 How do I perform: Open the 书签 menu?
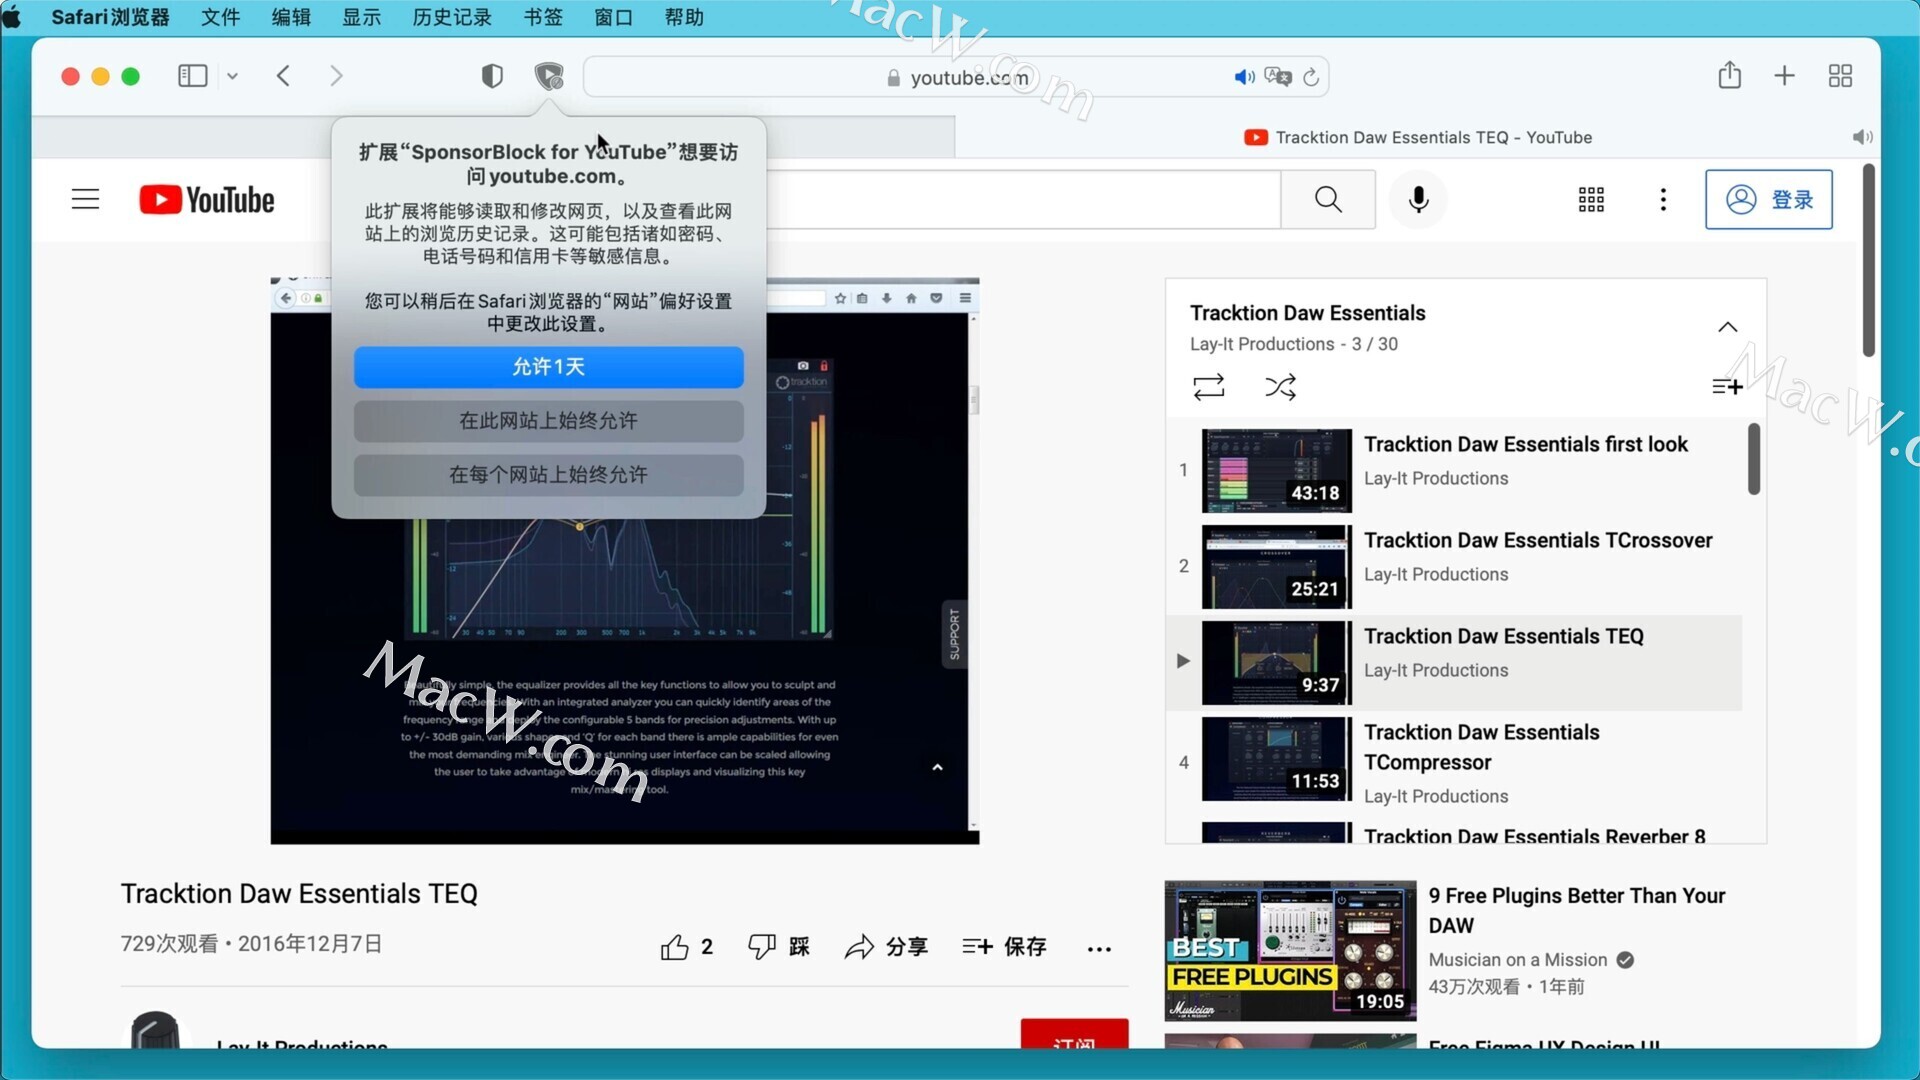pyautogui.click(x=543, y=17)
